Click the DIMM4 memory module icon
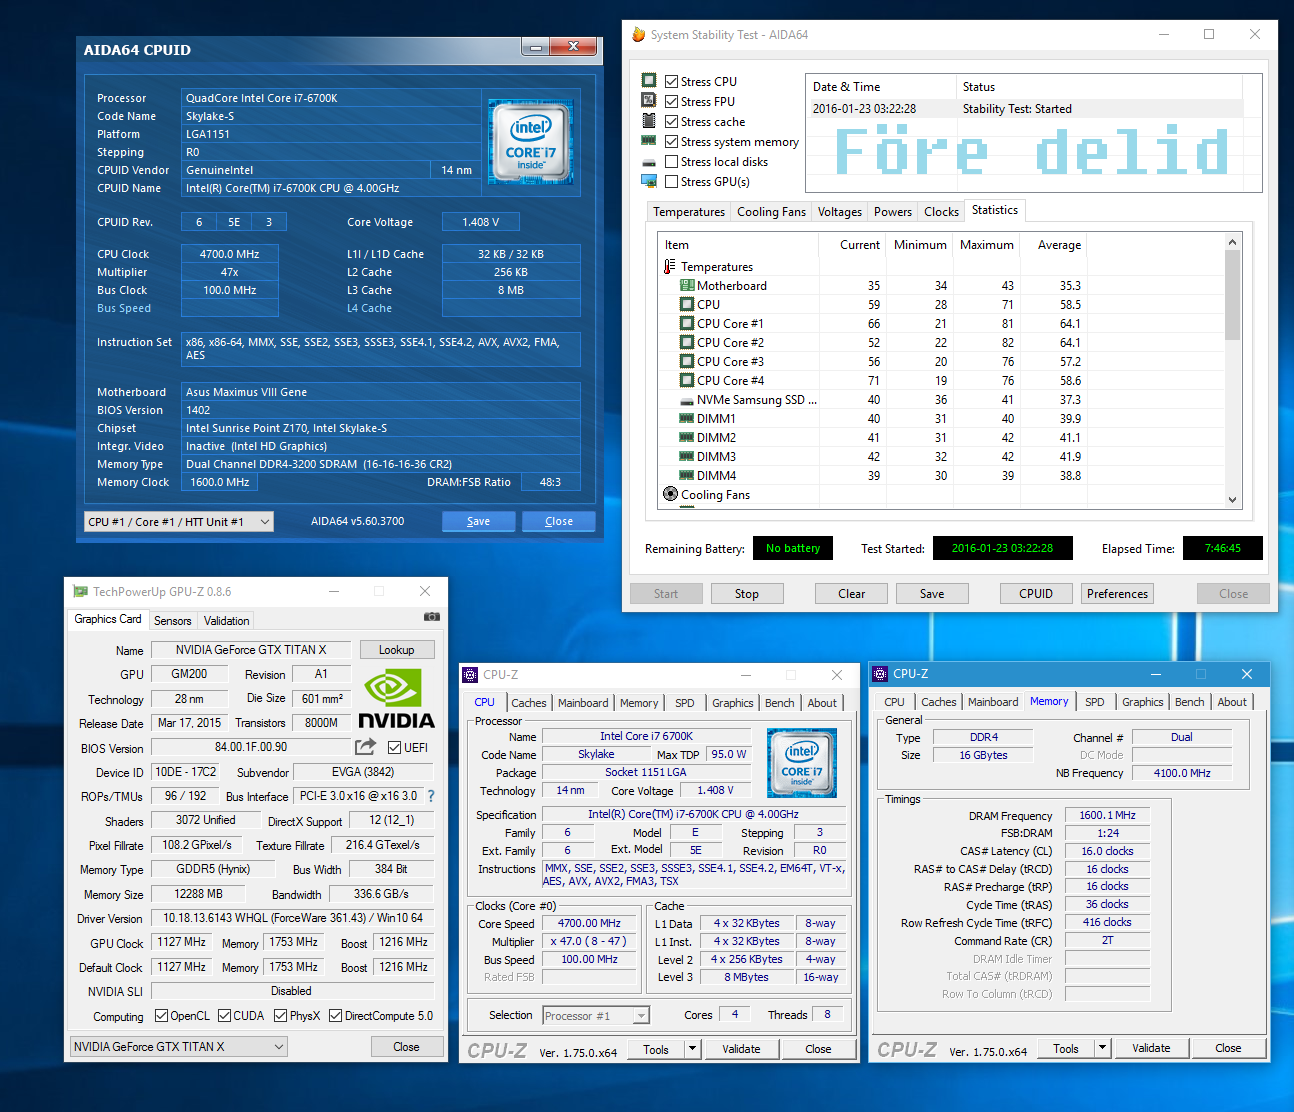Image resolution: width=1294 pixels, height=1112 pixels. tap(686, 476)
